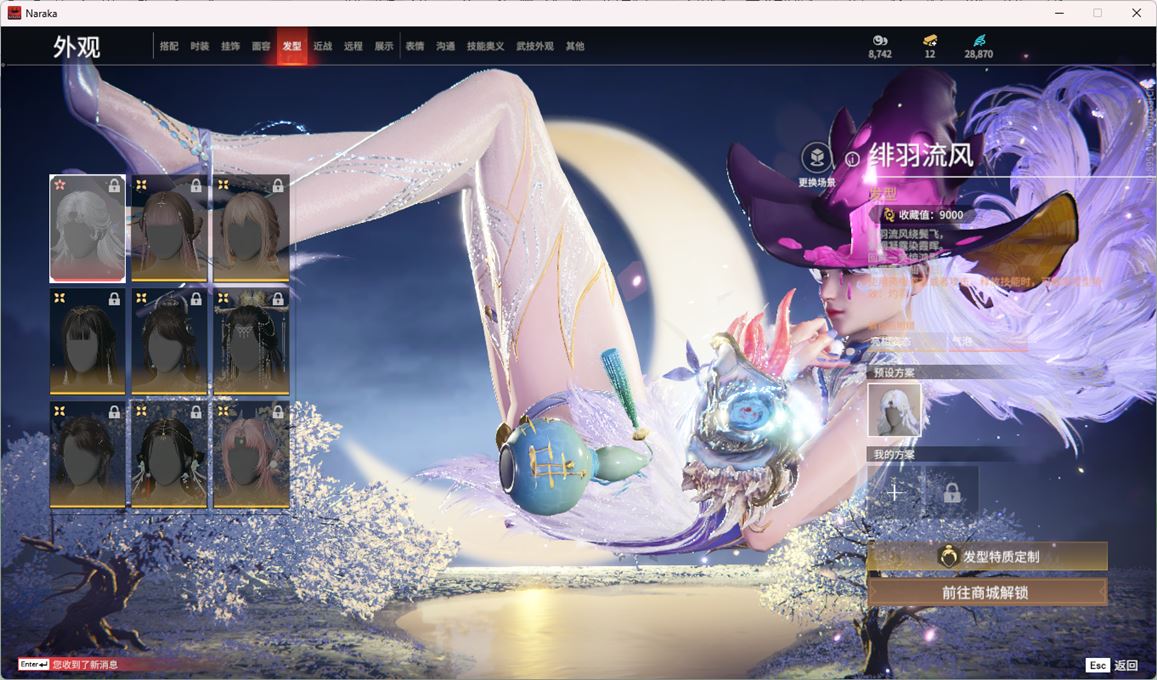Click the info icon beside 绯羽流风
The height and width of the screenshot is (680, 1157).
pos(852,159)
